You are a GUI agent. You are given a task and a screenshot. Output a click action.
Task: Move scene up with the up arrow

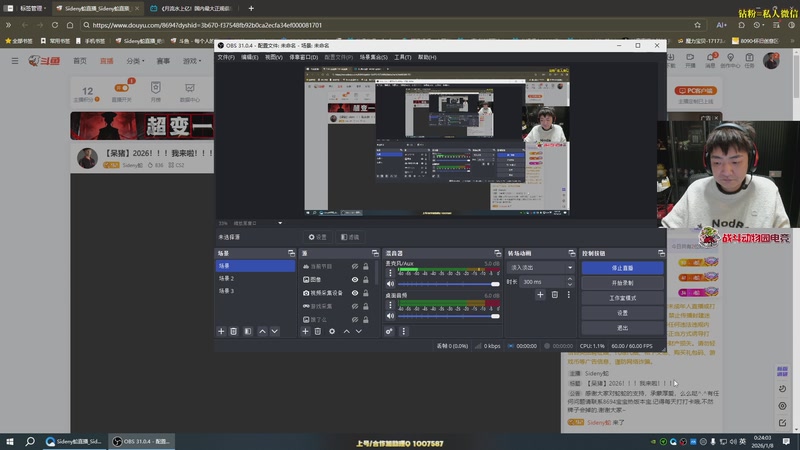(x=262, y=332)
